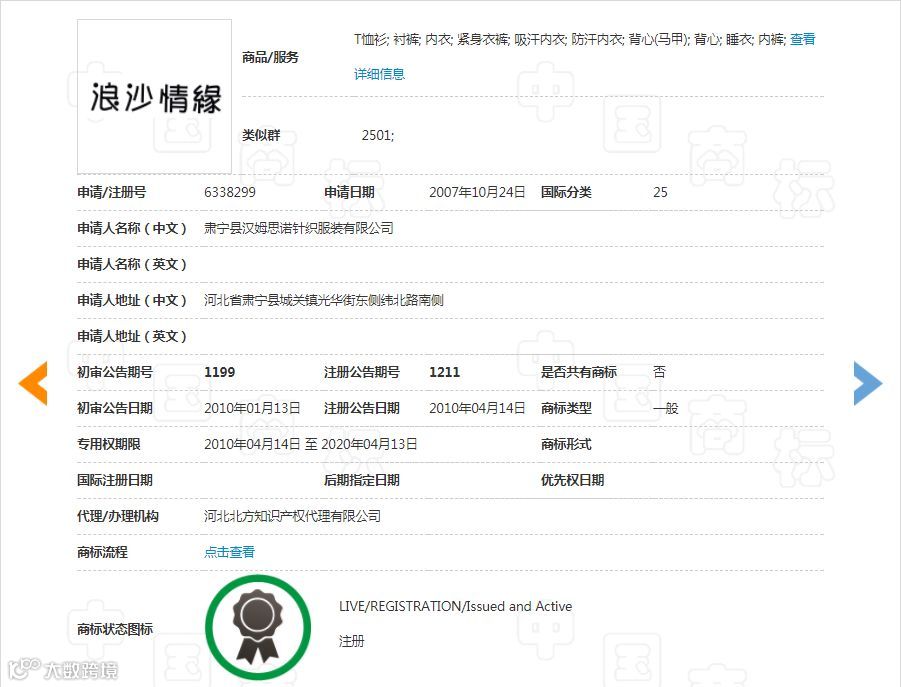Click the 申请人名称（英文）label
Viewport: 901px width, 687px height.
tap(132, 264)
